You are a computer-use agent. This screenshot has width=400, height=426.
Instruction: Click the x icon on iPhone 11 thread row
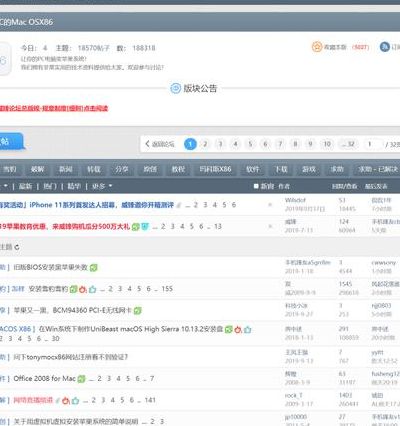pos(270,205)
